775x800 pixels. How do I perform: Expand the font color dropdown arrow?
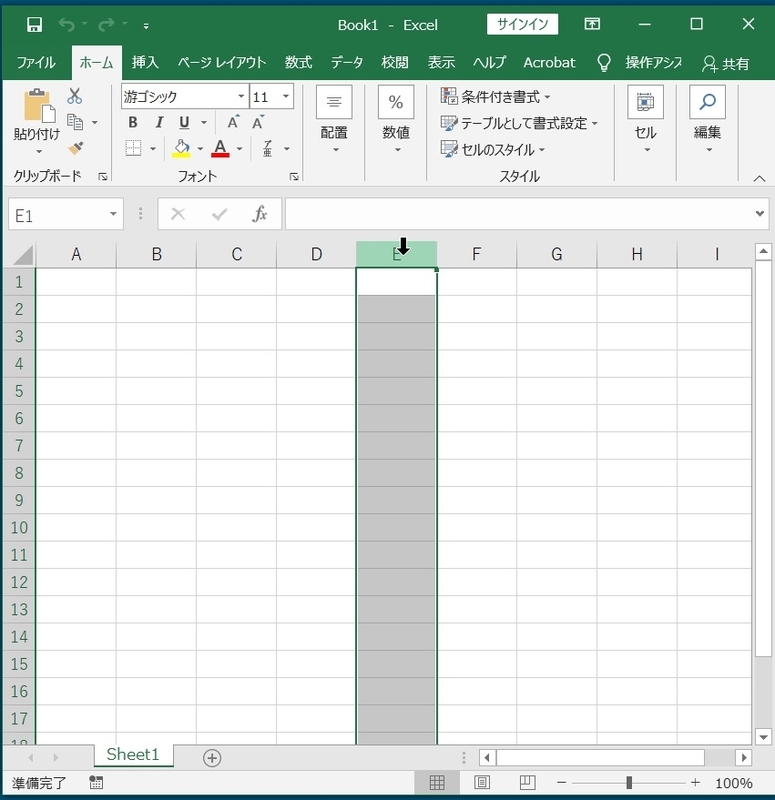coord(239,149)
